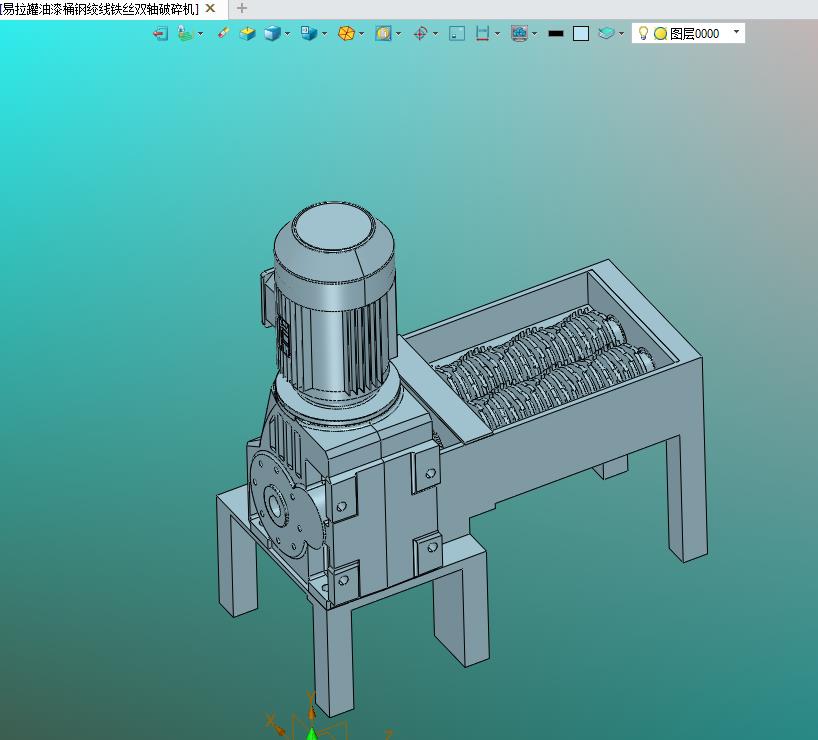Click the yellow-topped box icon
The image size is (818, 740).
[x=247, y=33]
